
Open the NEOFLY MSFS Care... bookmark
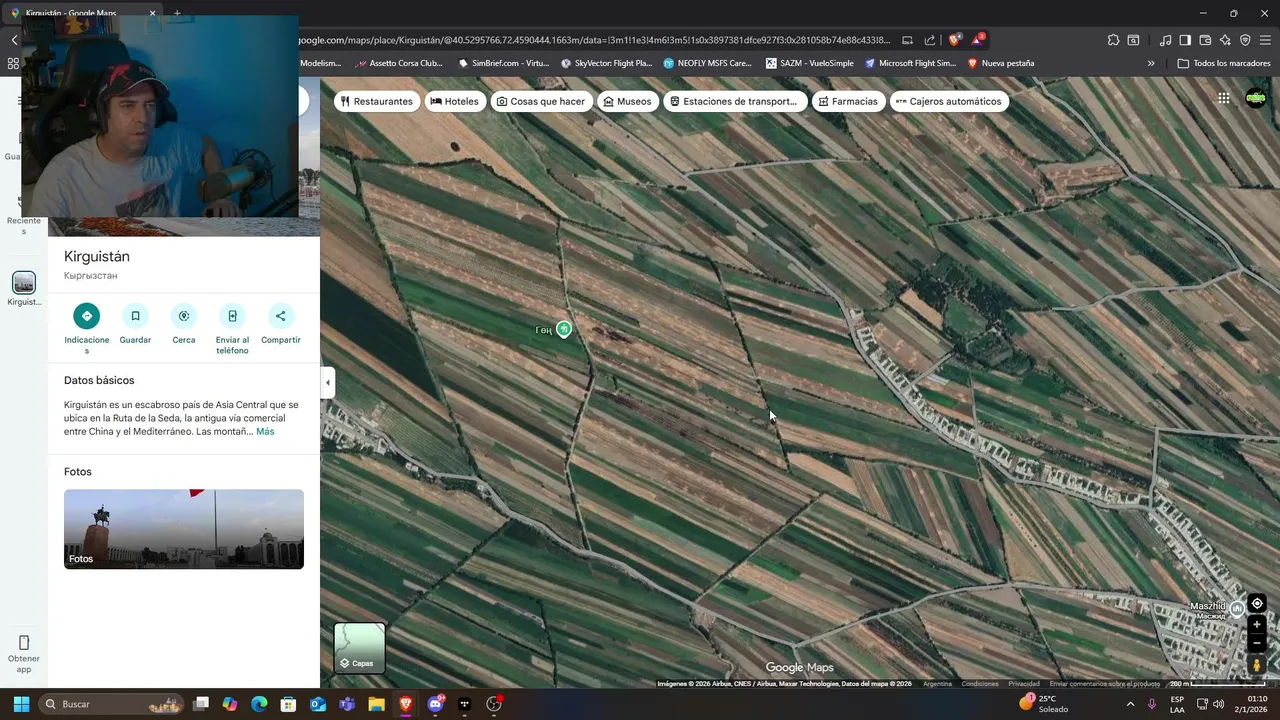pyautogui.click(x=706, y=63)
